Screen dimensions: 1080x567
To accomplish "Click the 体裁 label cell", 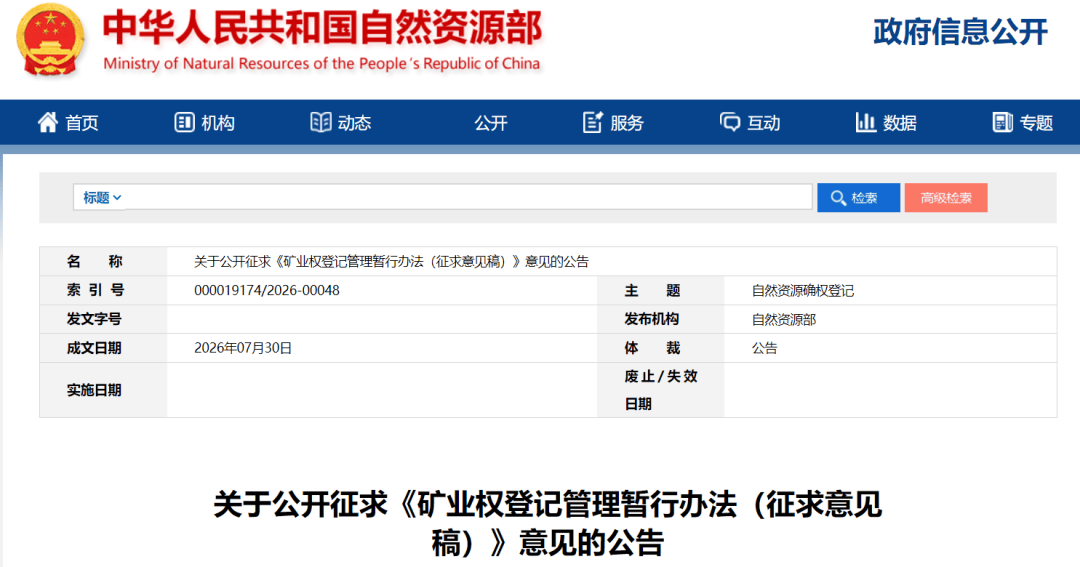I will [x=661, y=348].
